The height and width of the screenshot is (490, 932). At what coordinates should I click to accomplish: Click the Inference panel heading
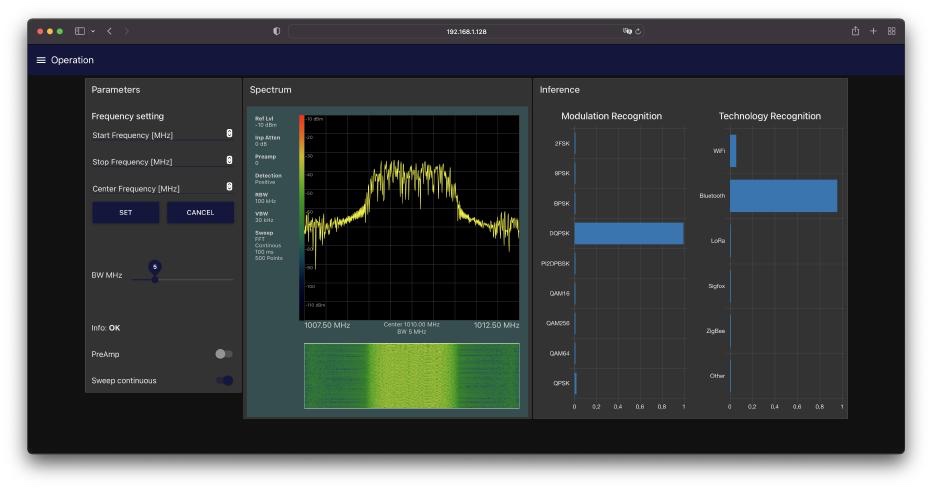click(559, 90)
